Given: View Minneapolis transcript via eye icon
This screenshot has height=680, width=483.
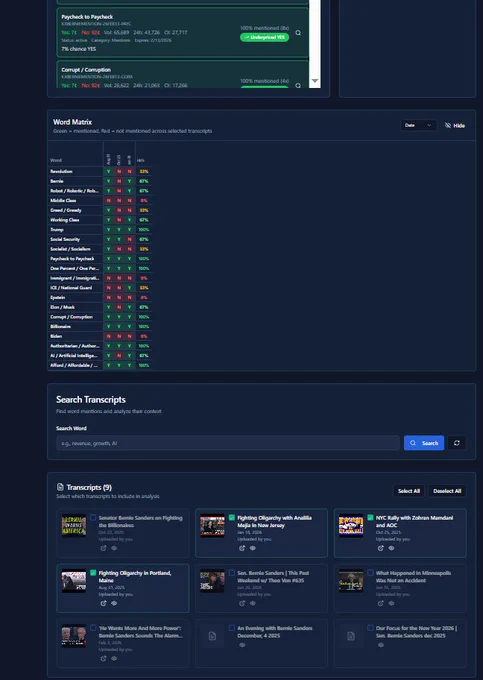Looking at the screenshot, I should pos(392,603).
